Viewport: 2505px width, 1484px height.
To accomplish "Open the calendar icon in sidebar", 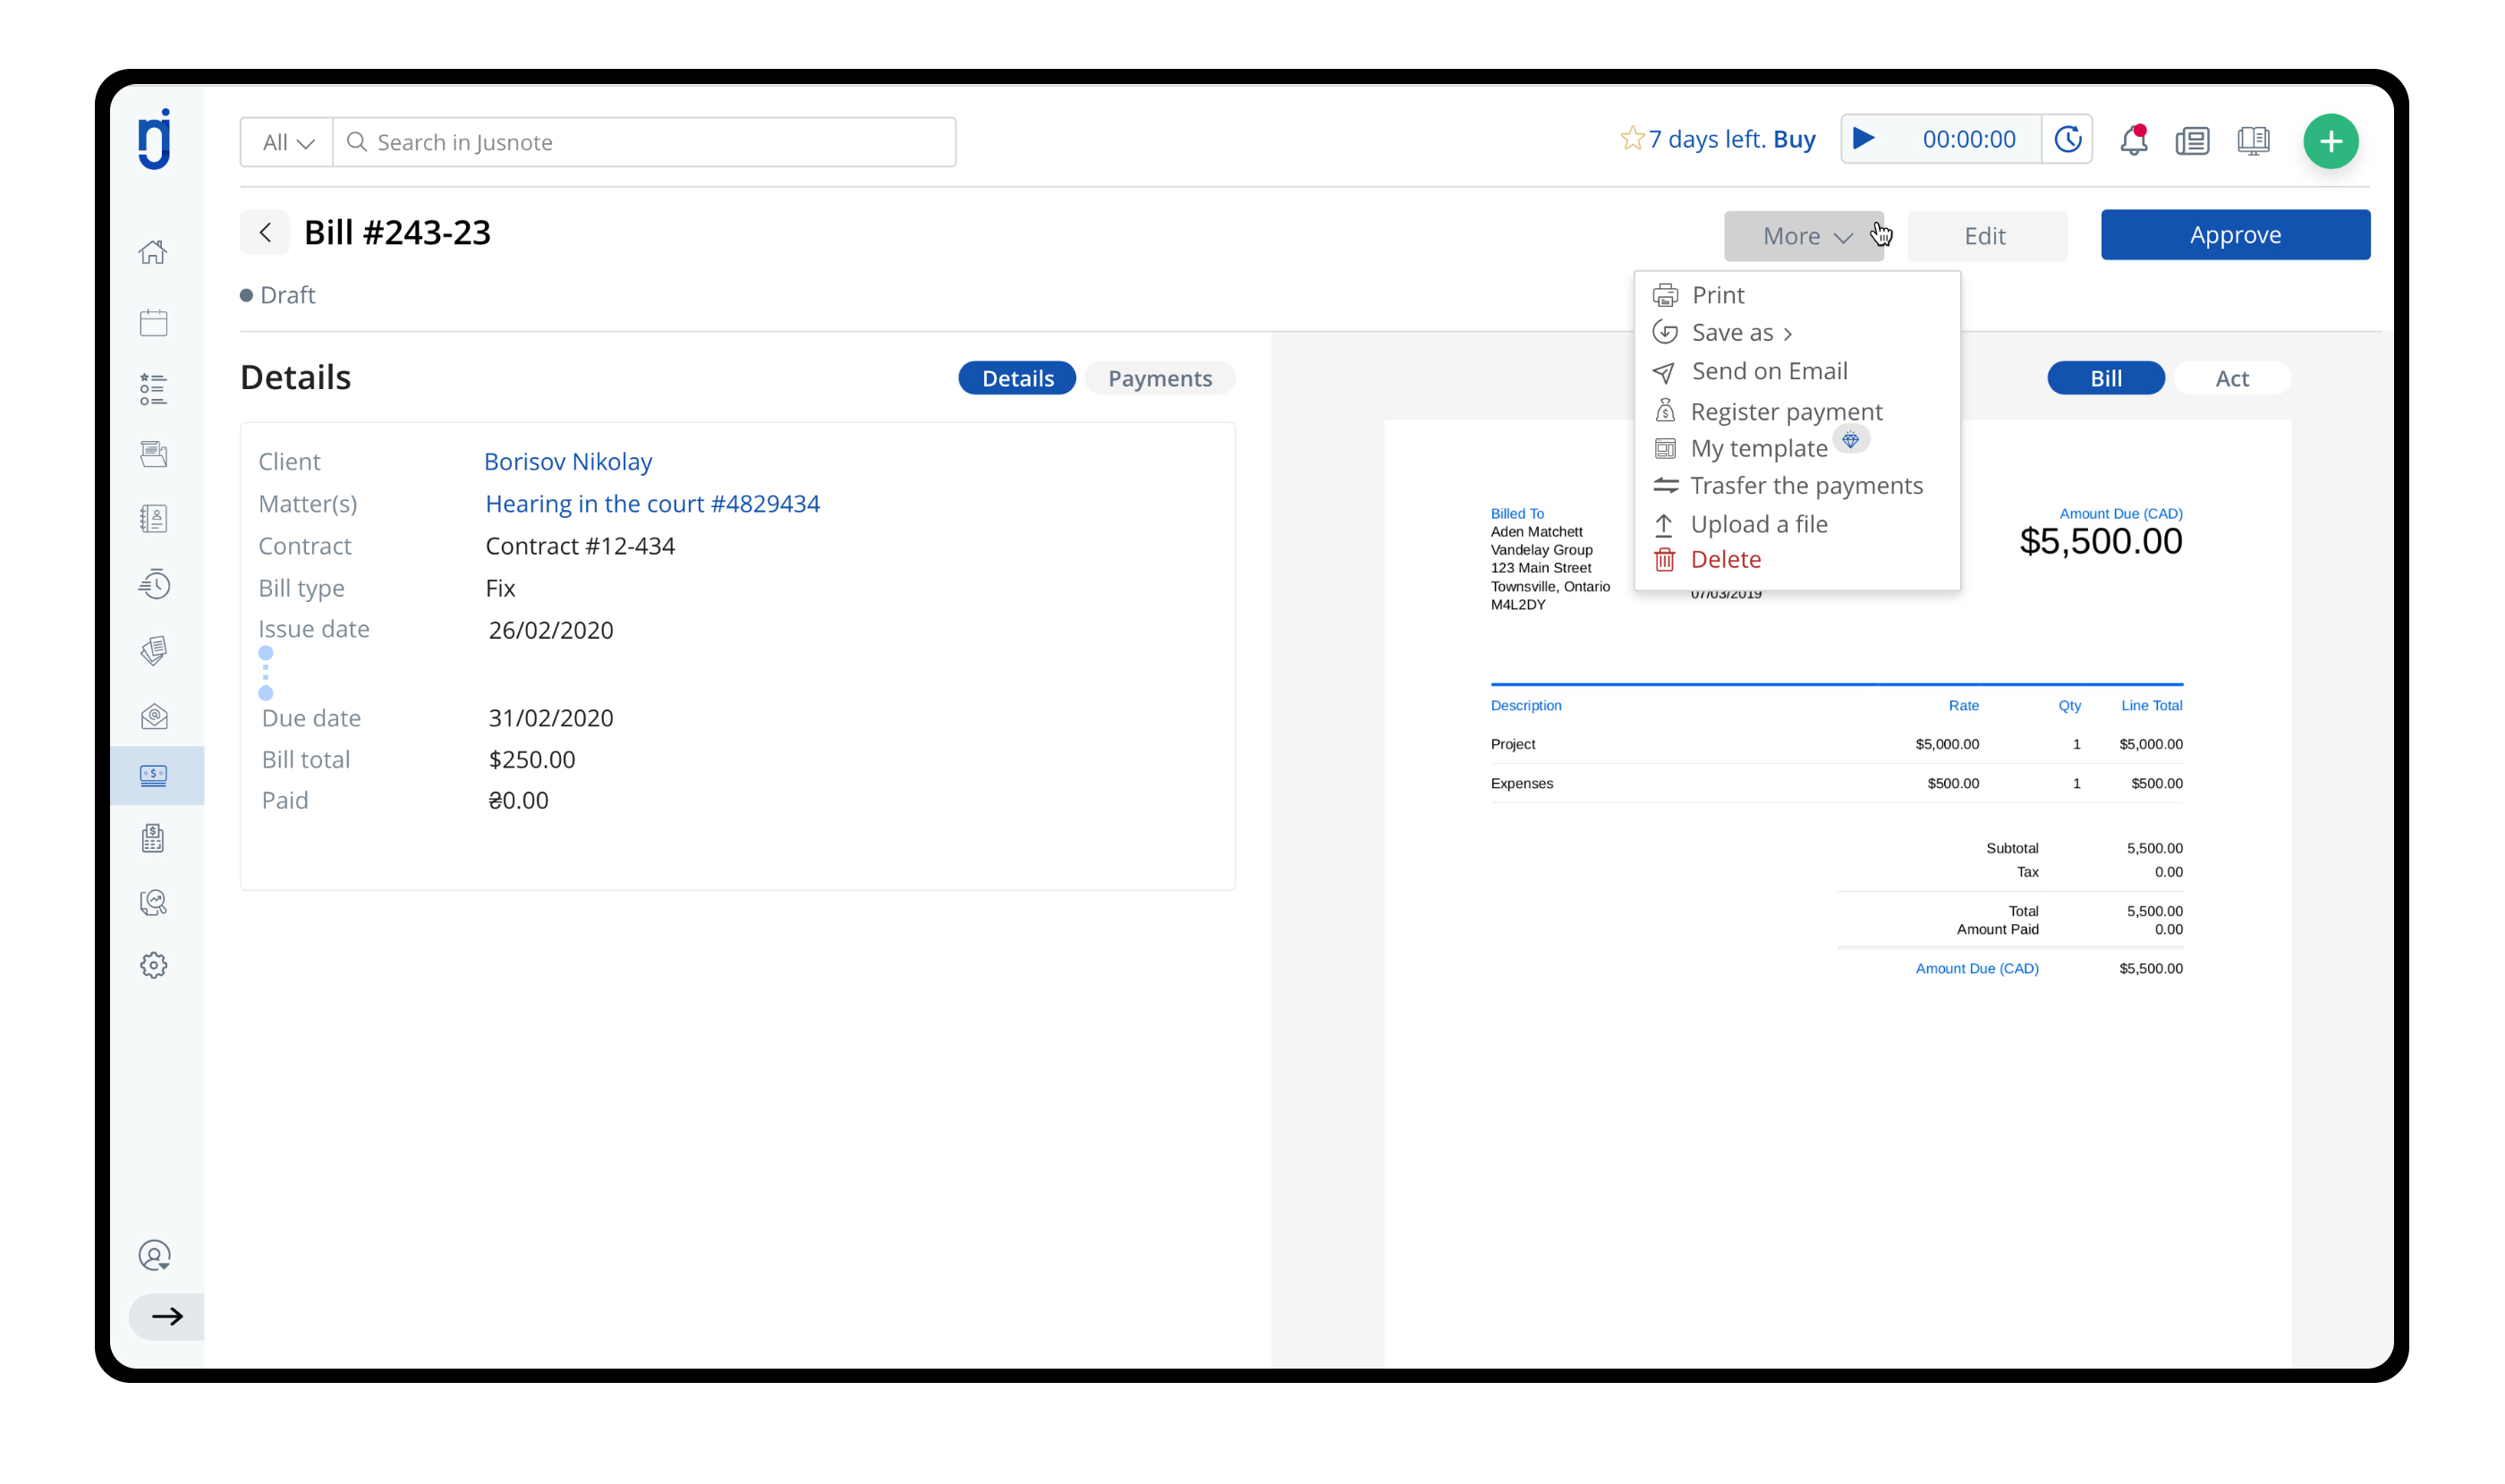I will [153, 322].
